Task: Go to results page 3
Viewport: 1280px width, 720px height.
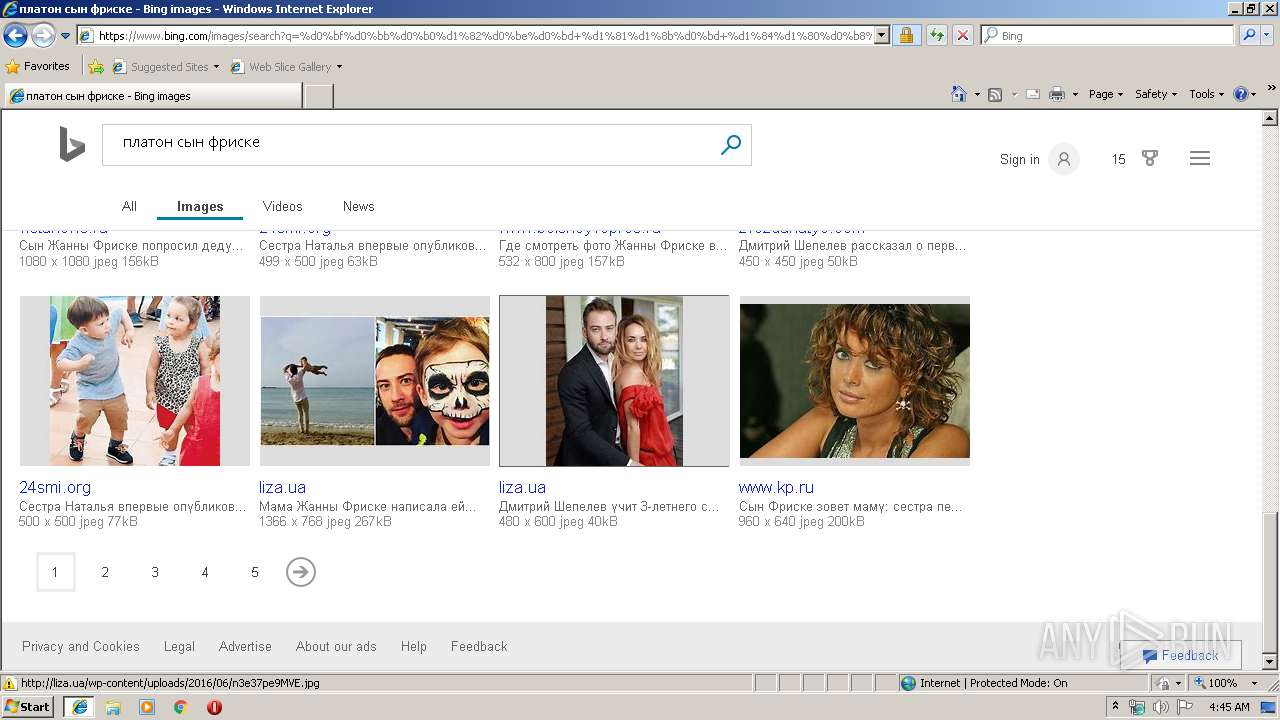Action: (x=155, y=572)
